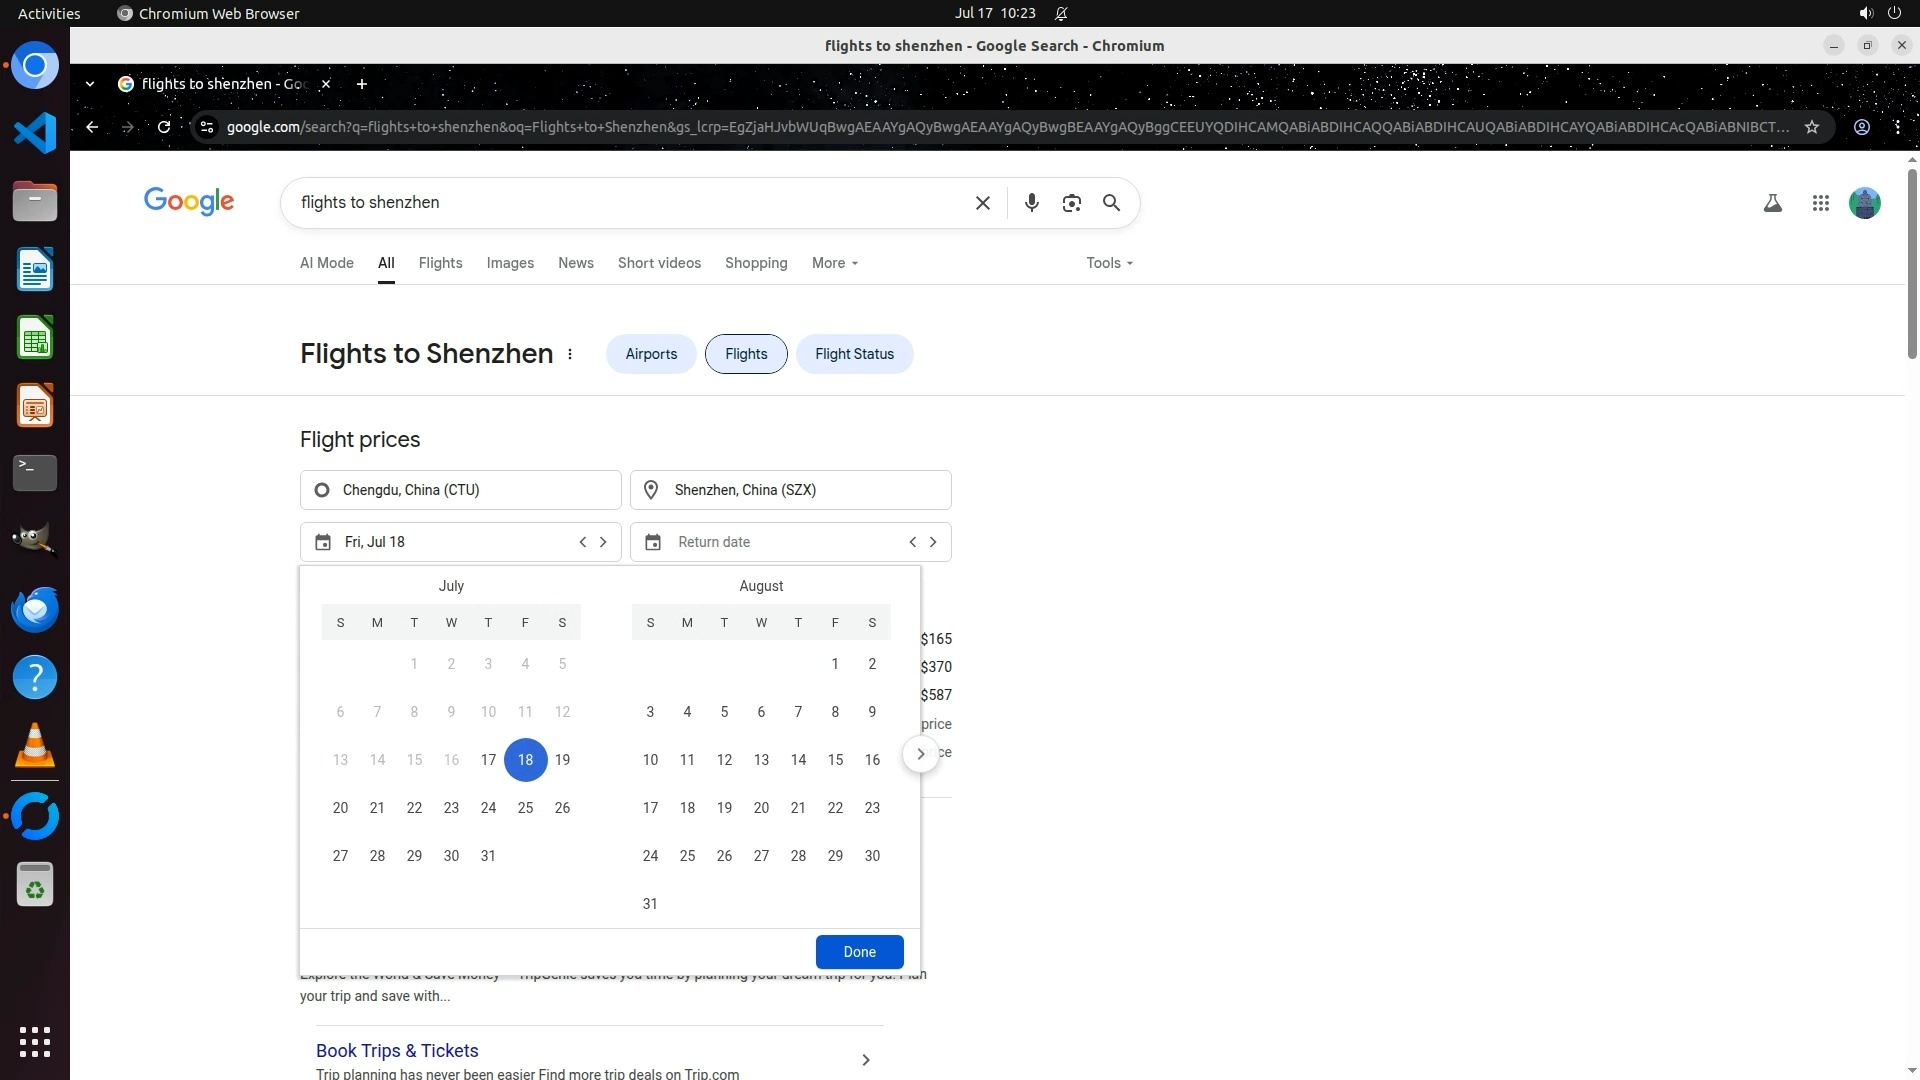1920x1080 pixels.
Task: Click the Search Labs flask icon
Action: click(x=1772, y=203)
